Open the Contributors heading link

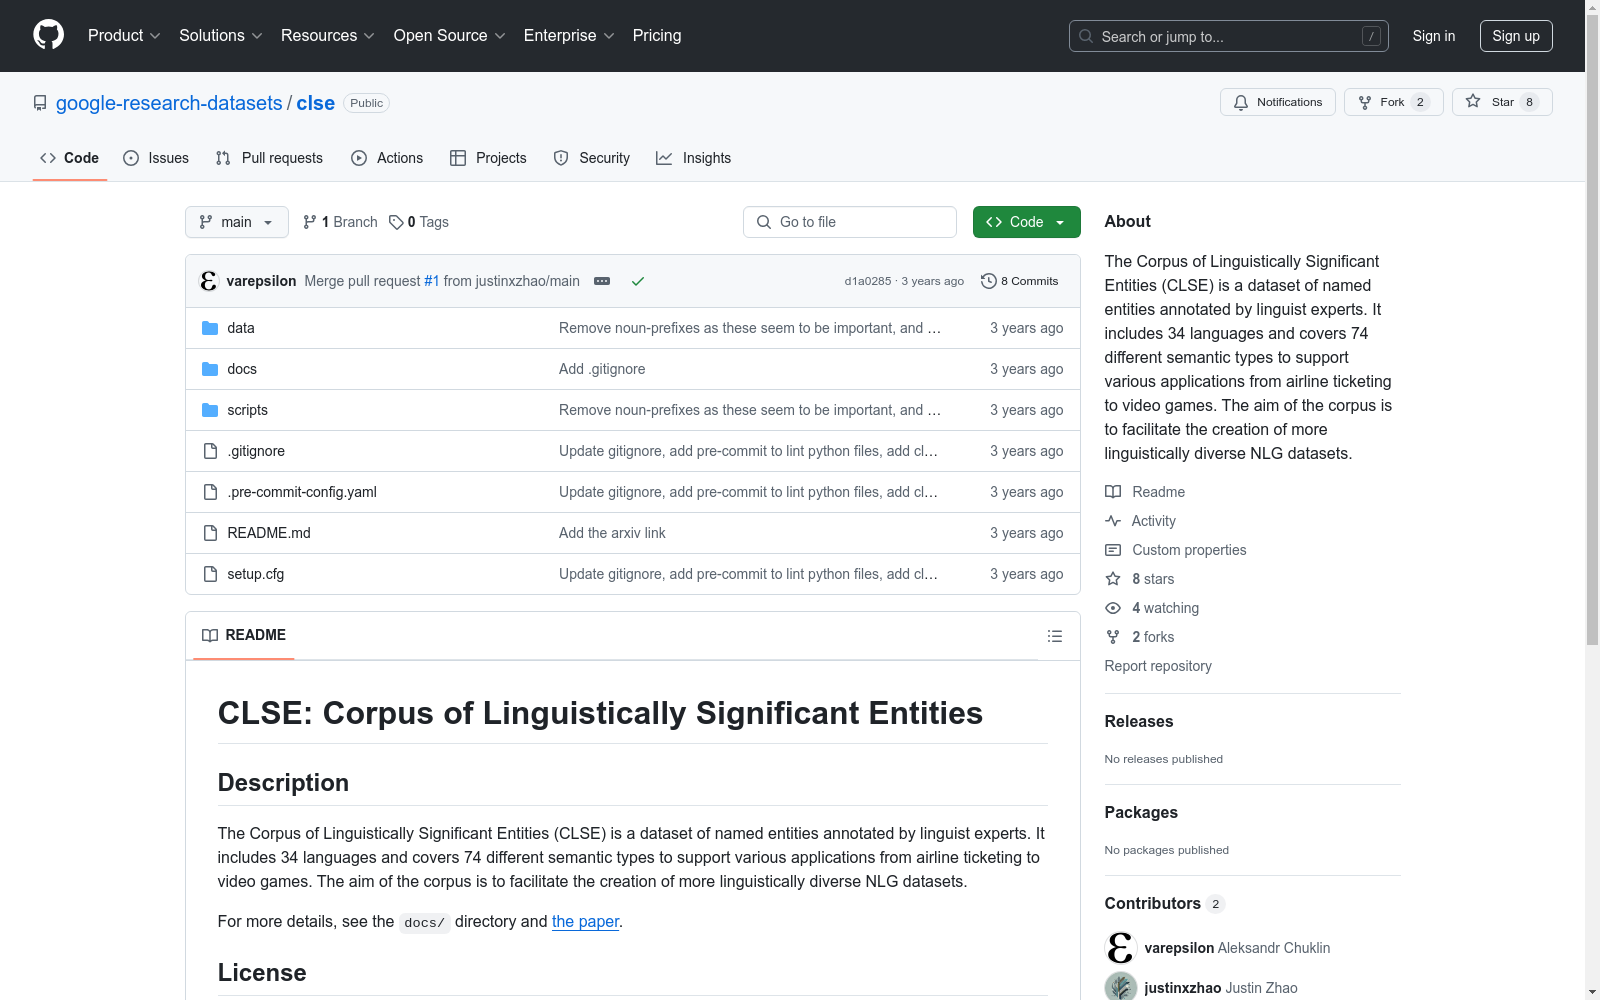[1165, 903]
